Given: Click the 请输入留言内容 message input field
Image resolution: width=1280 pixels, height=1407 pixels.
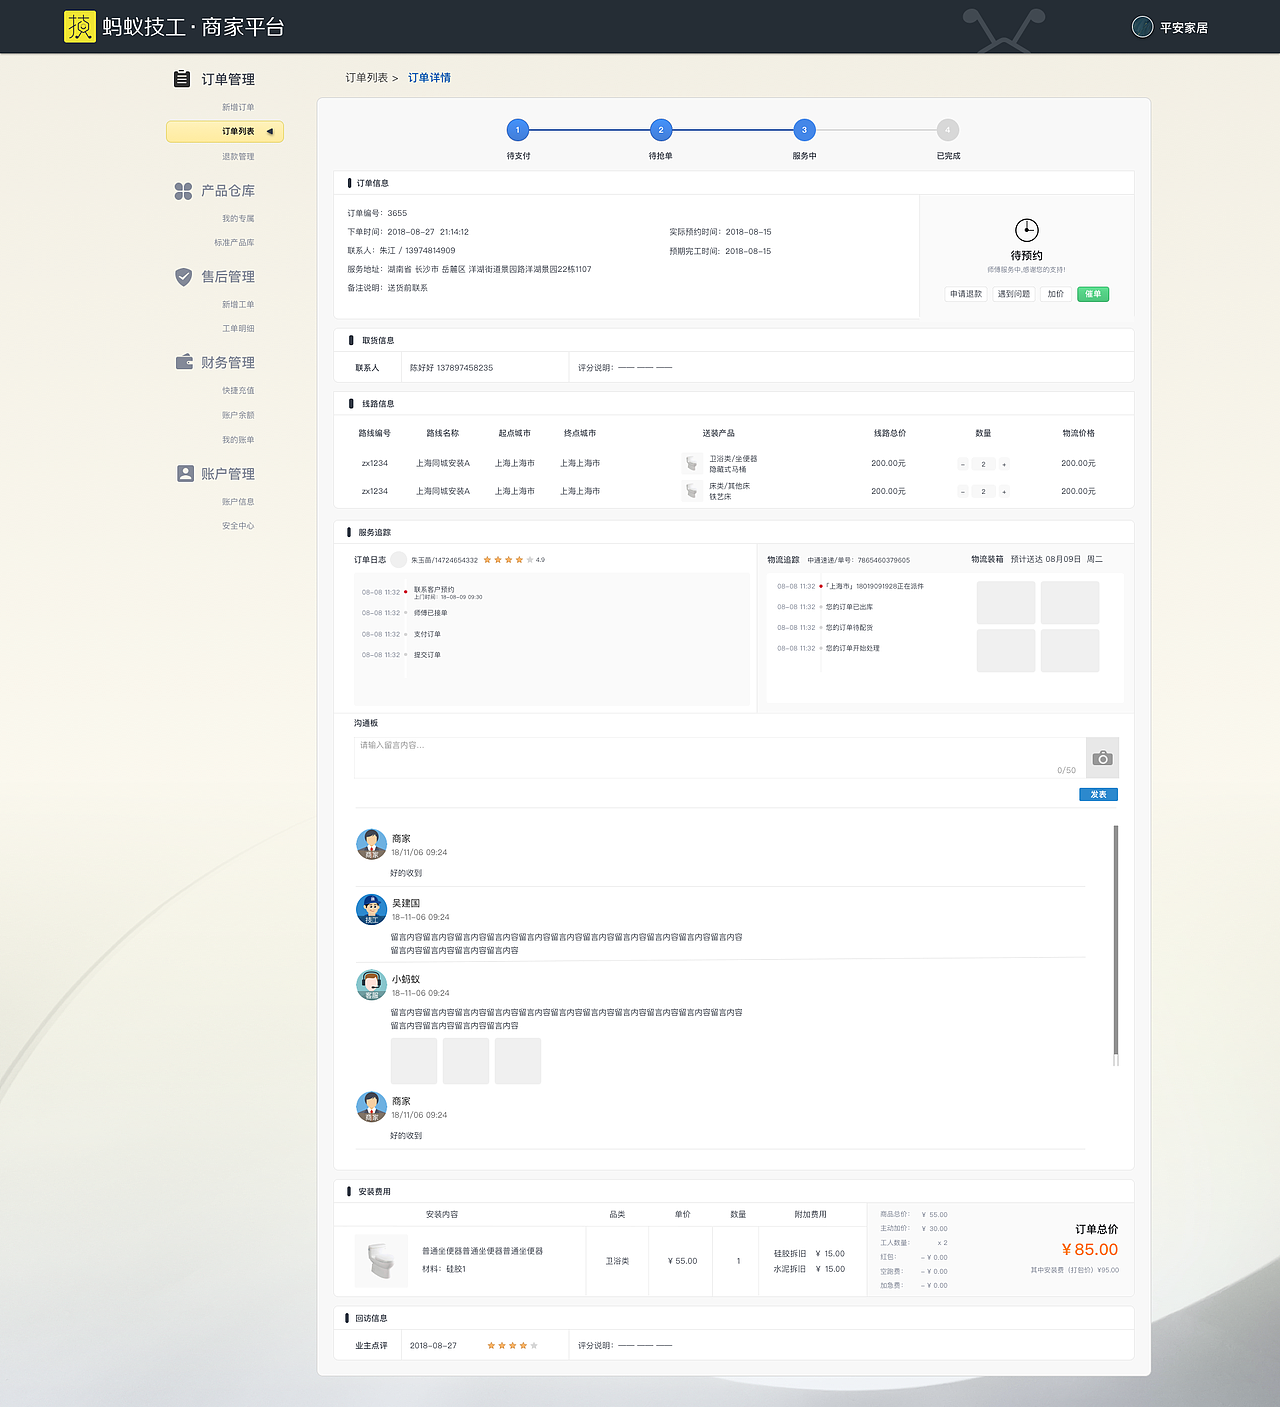Looking at the screenshot, I should 719,758.
